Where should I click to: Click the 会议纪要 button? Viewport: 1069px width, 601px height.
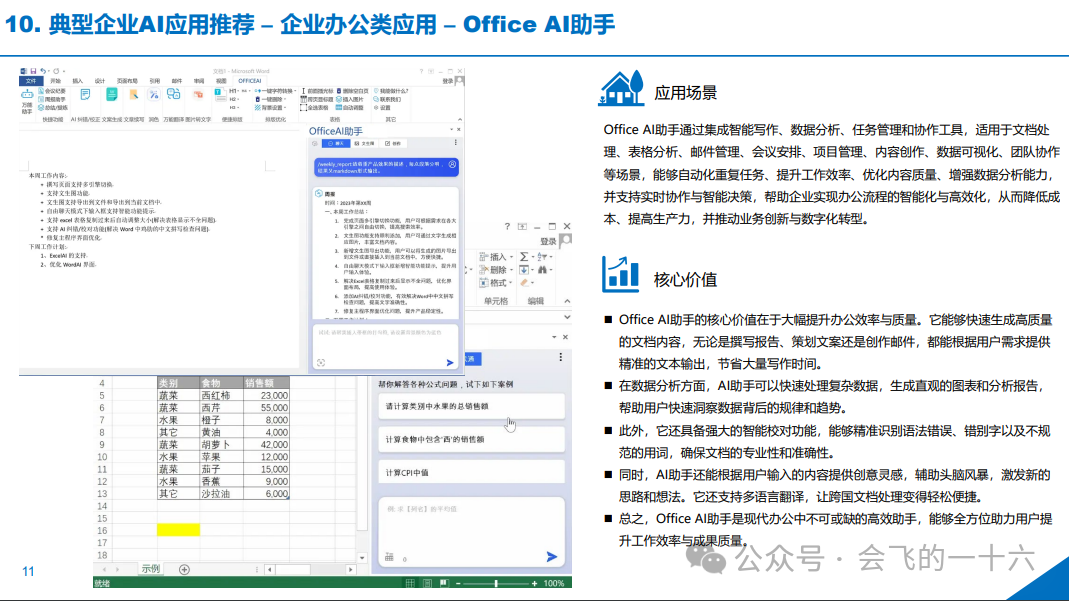pyautogui.click(x=52, y=91)
